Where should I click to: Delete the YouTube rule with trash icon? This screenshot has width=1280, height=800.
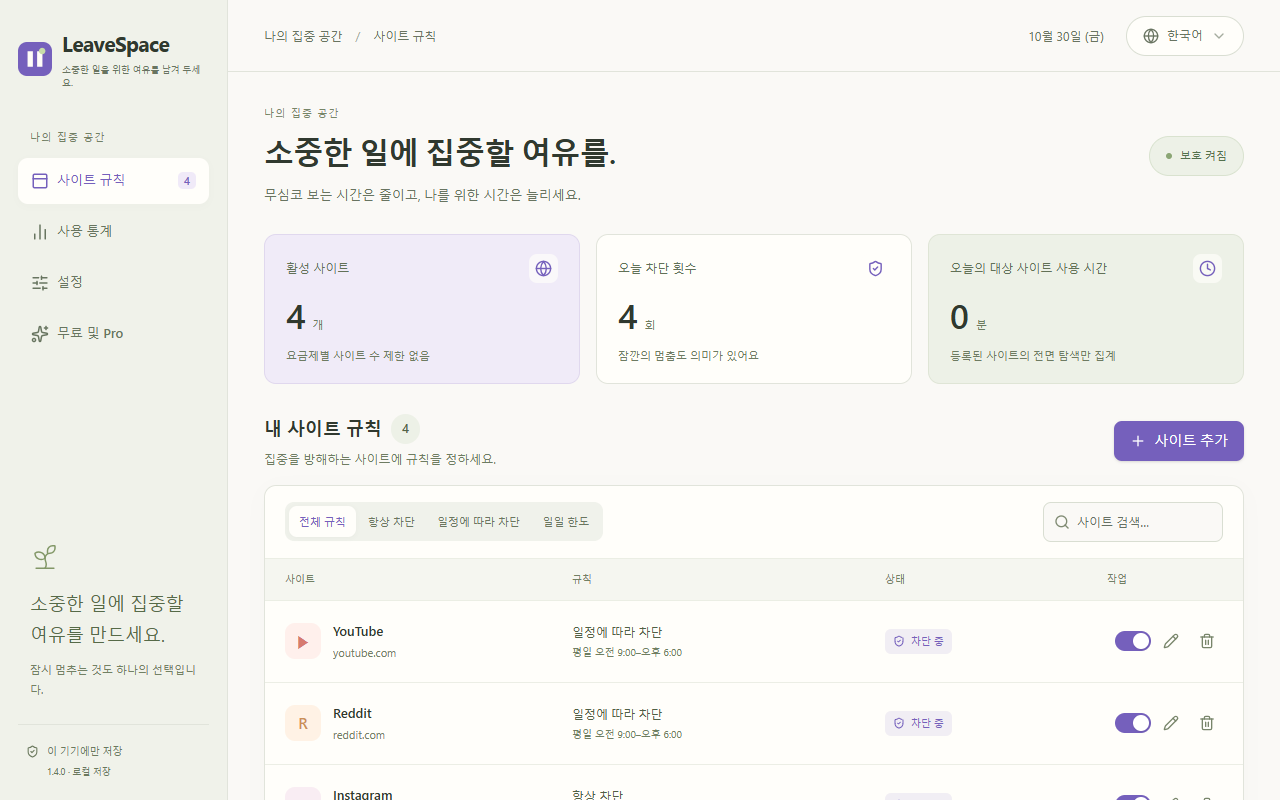pos(1207,641)
